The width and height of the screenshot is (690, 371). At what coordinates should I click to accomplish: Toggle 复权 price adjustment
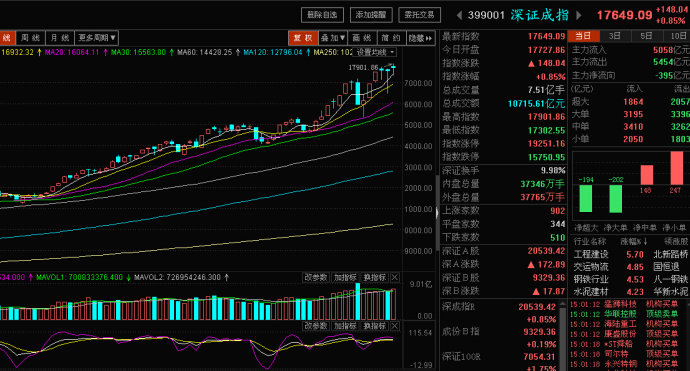pyautogui.click(x=303, y=38)
